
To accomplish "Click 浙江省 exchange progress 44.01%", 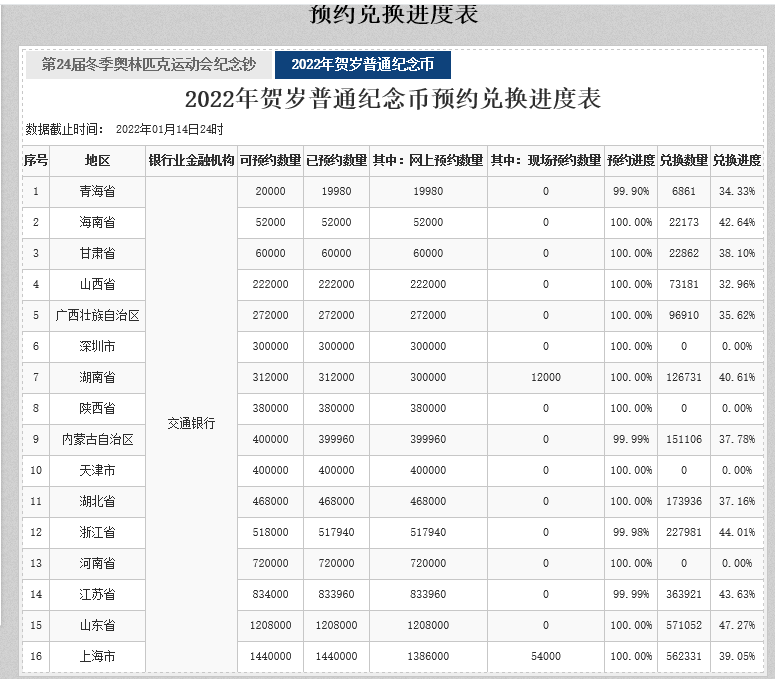I will point(737,532).
